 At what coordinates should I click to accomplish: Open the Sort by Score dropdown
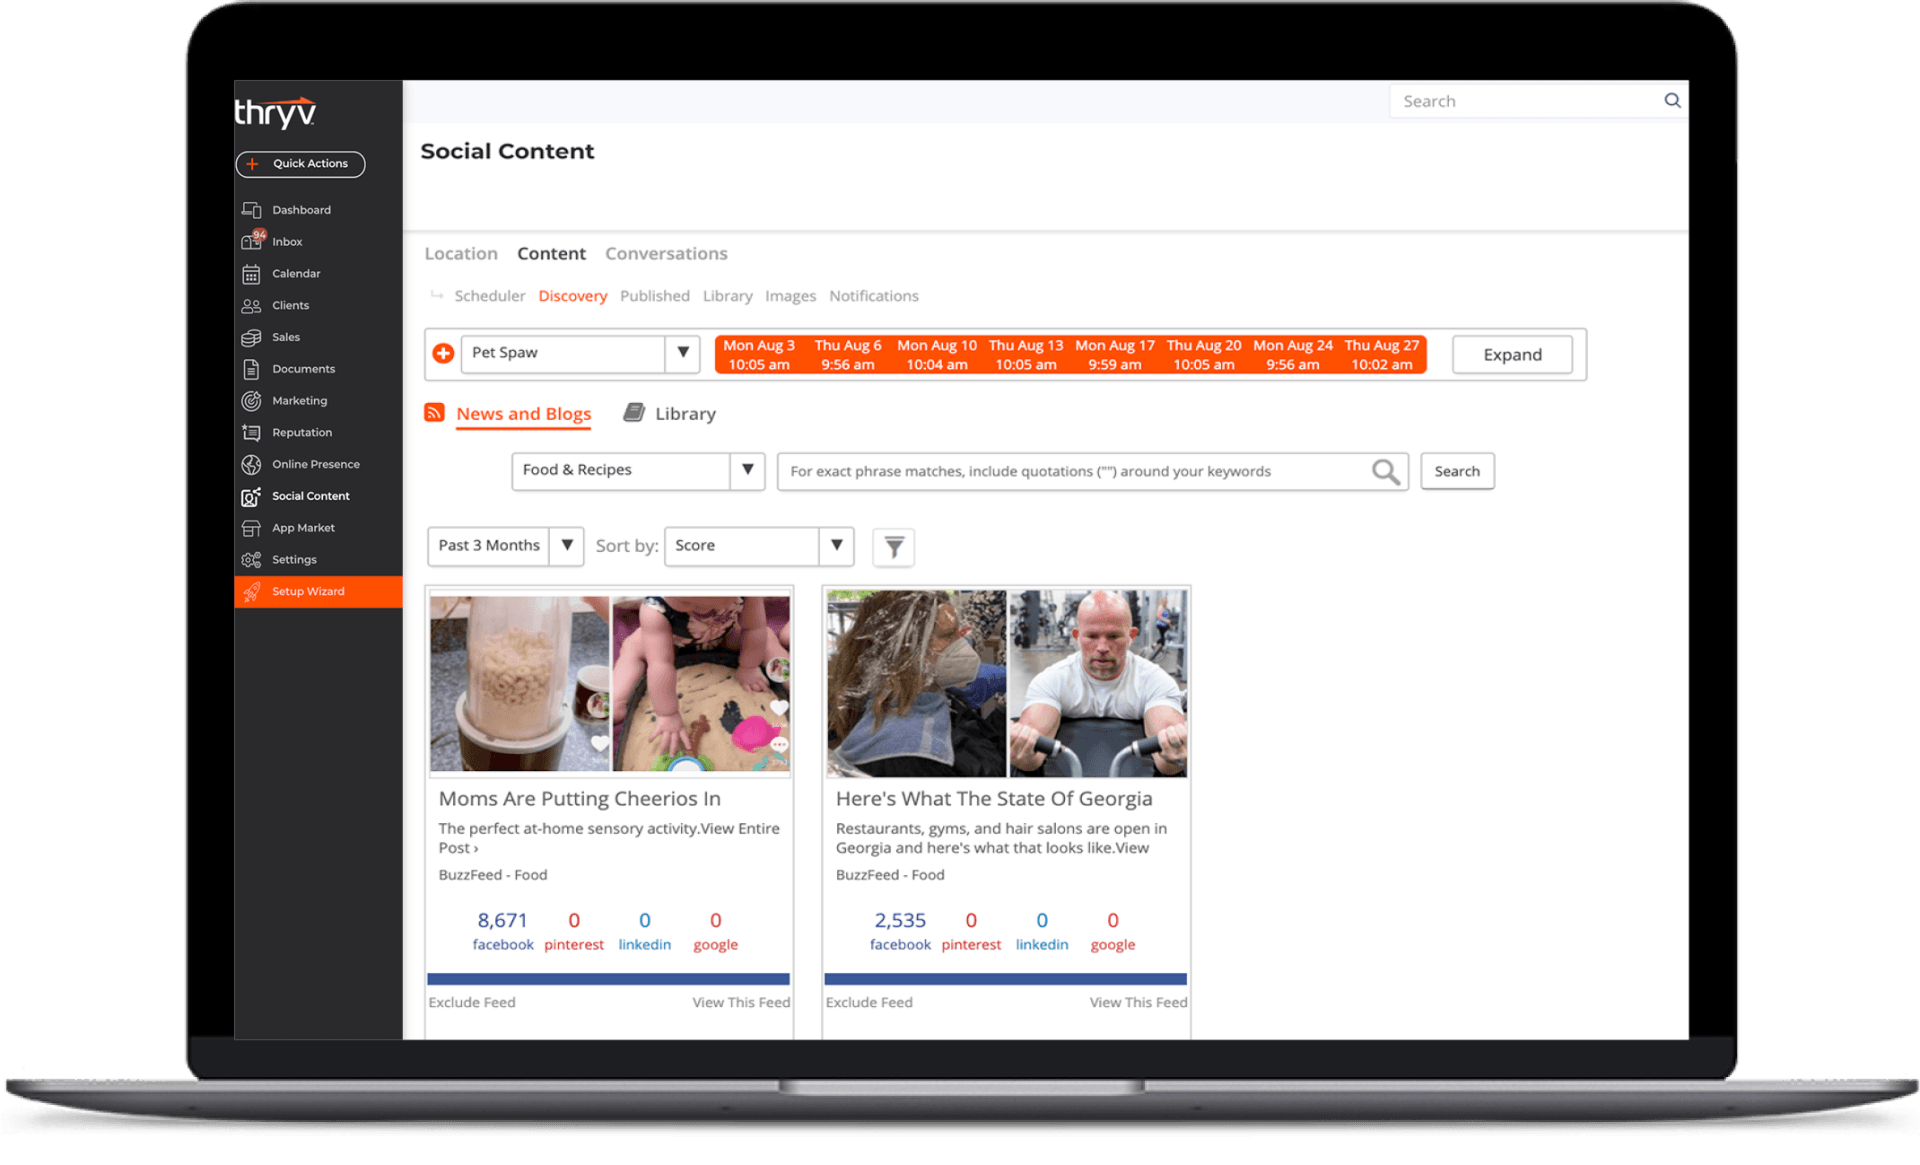(x=837, y=546)
